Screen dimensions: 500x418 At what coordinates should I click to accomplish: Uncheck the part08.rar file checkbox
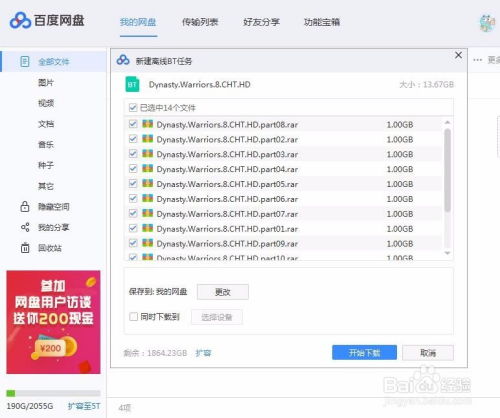click(x=133, y=124)
